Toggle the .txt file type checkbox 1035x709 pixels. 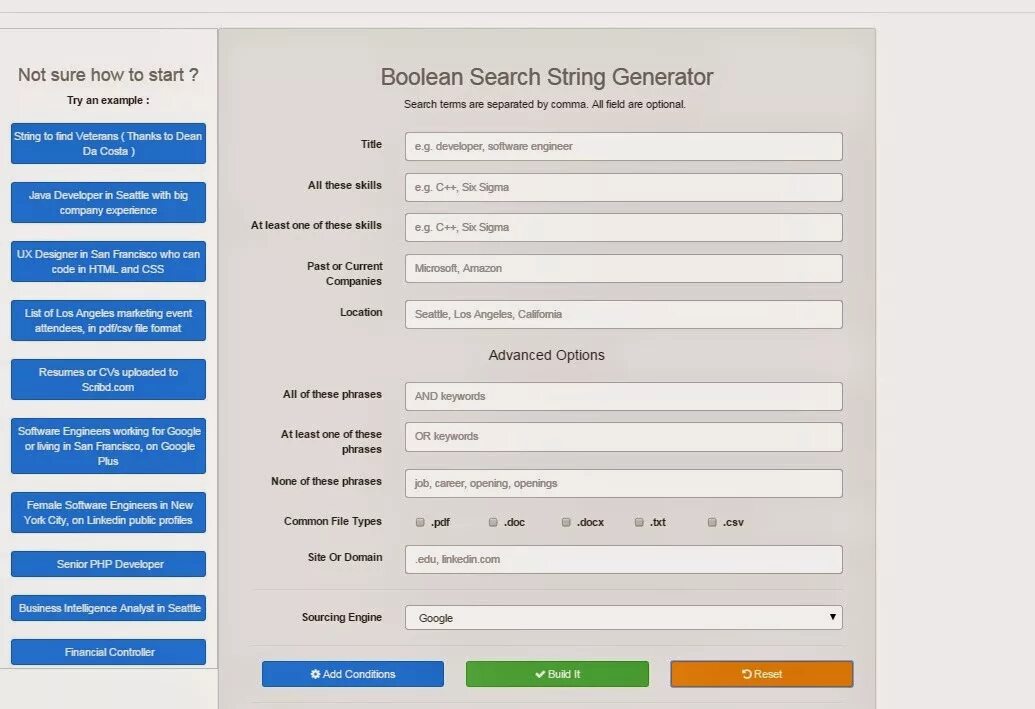tap(638, 521)
